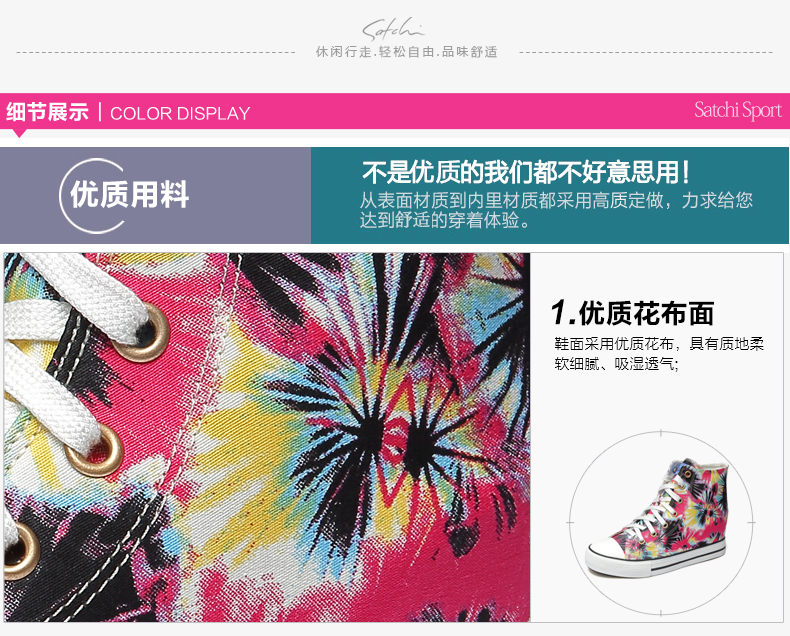Click the 1.优质花布面 title
790x636 pixels.
632,313
